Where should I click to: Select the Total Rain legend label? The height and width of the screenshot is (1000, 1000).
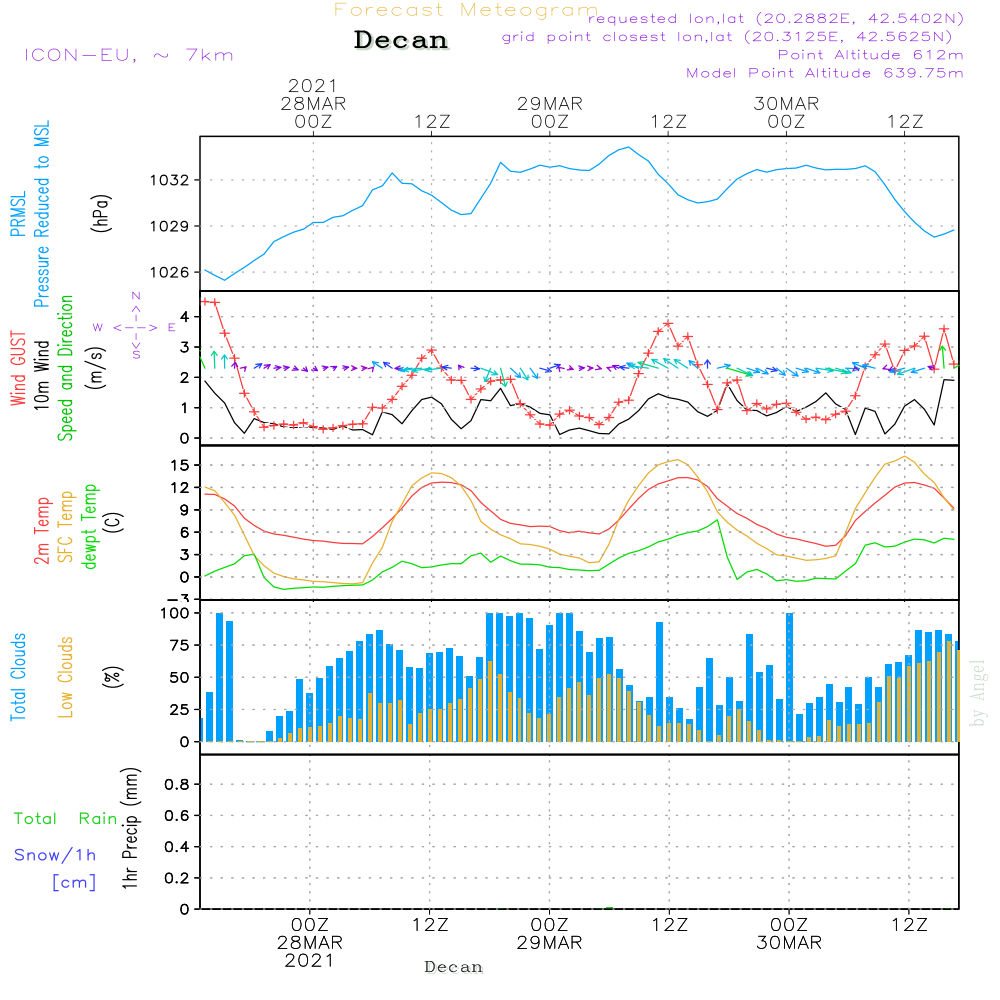click(66, 818)
